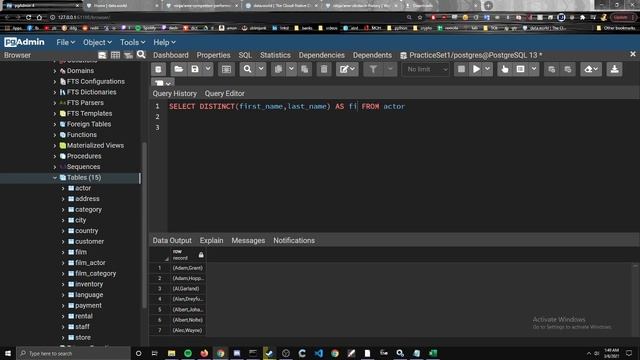Open the Edit pencil dropdown menu

pos(347,69)
